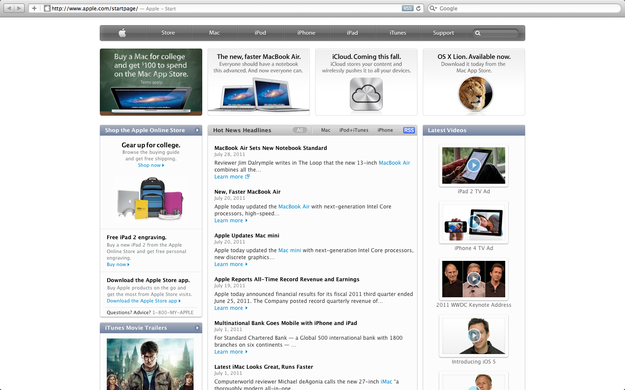Play the 2011 WWDC Keynote Address video
Screen dimensions: 625x390
[x=474, y=279]
